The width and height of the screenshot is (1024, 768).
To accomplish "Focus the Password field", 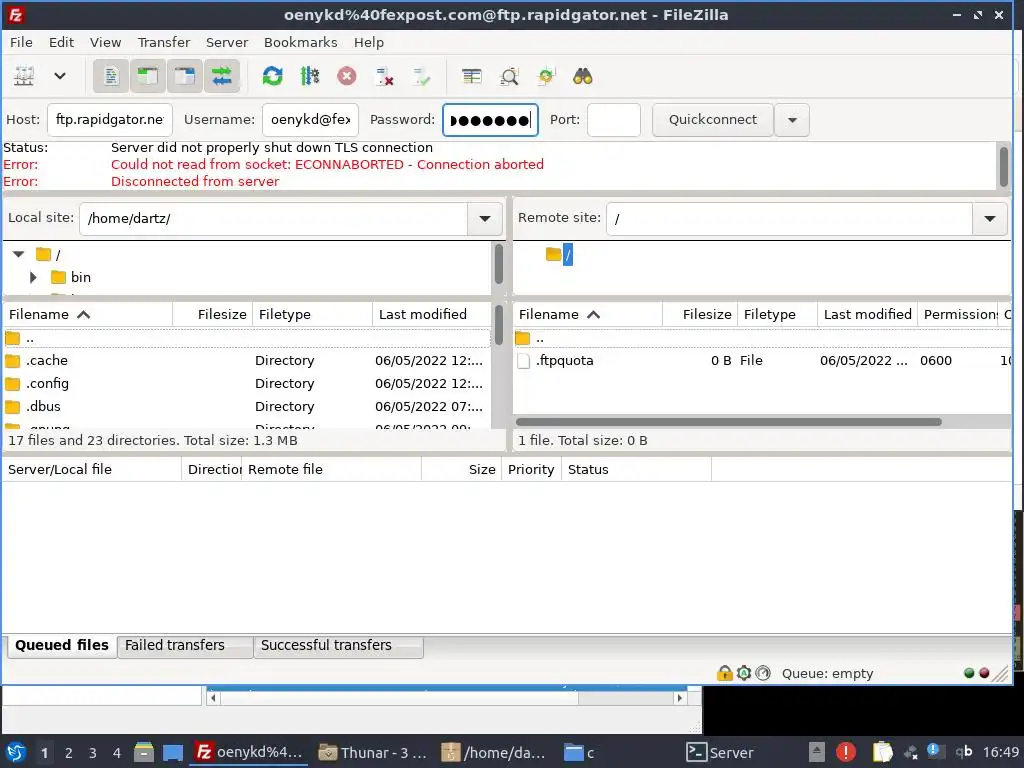I will 490,120.
